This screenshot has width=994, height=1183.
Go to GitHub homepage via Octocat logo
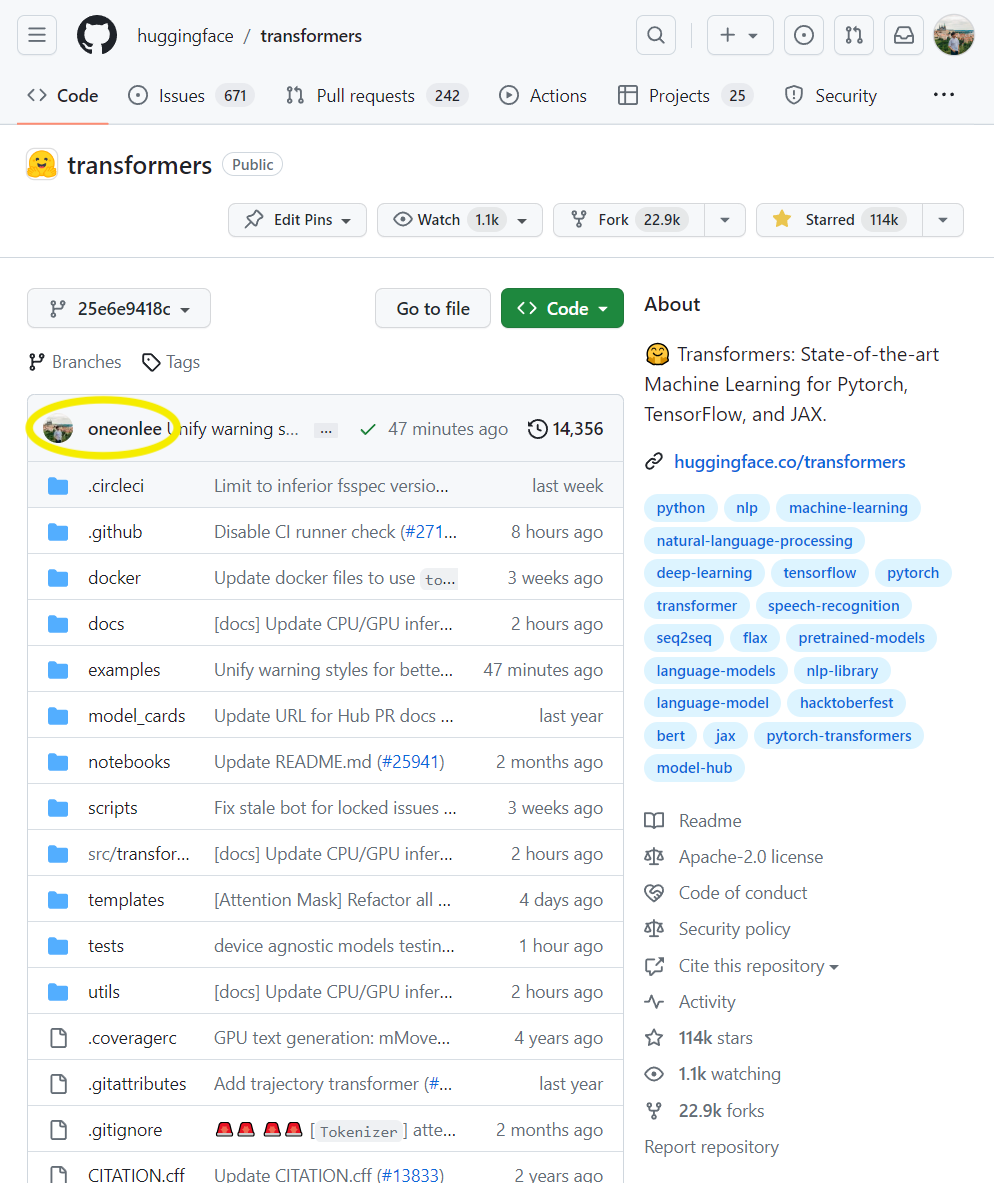97,35
